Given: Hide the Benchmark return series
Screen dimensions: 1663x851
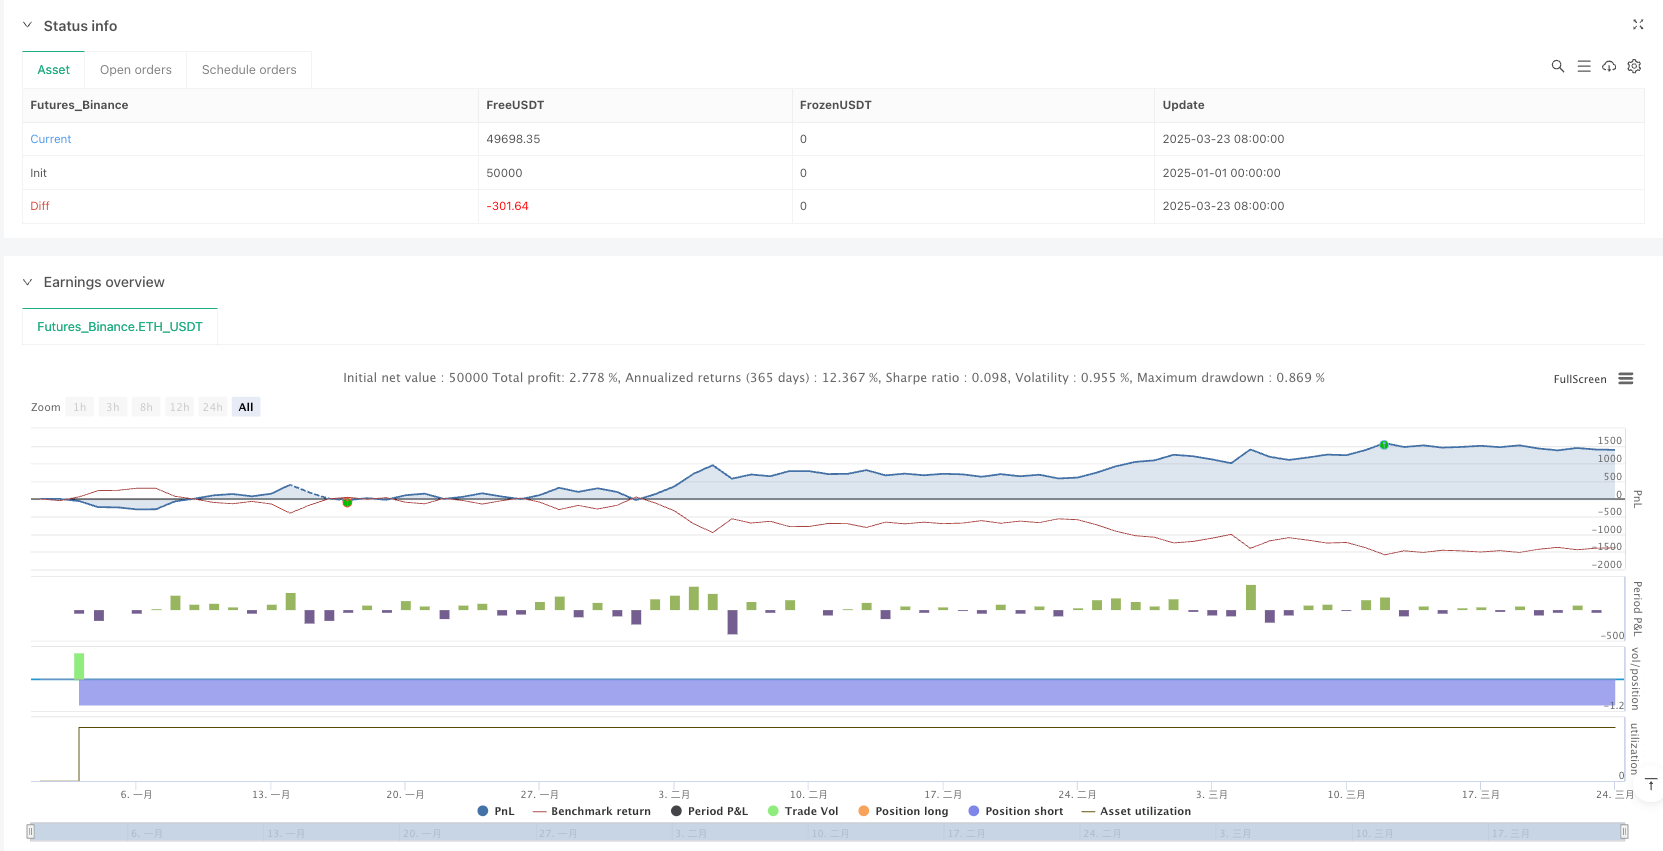Looking at the screenshot, I should pyautogui.click(x=592, y=811).
